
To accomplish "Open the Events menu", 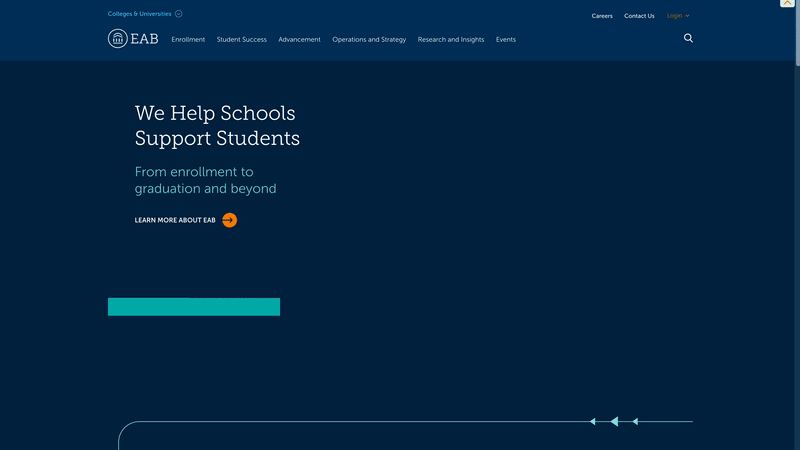I will (x=506, y=39).
